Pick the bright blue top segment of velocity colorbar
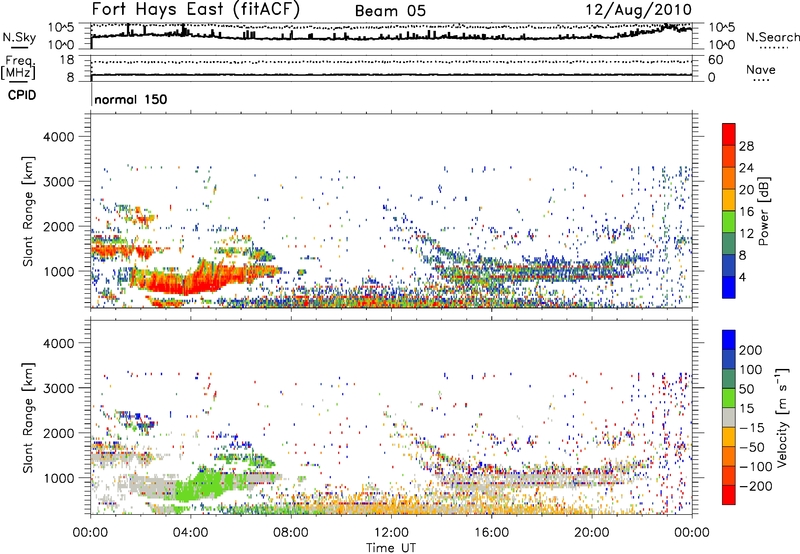Viewport: 800px width, 554px height. [729, 340]
